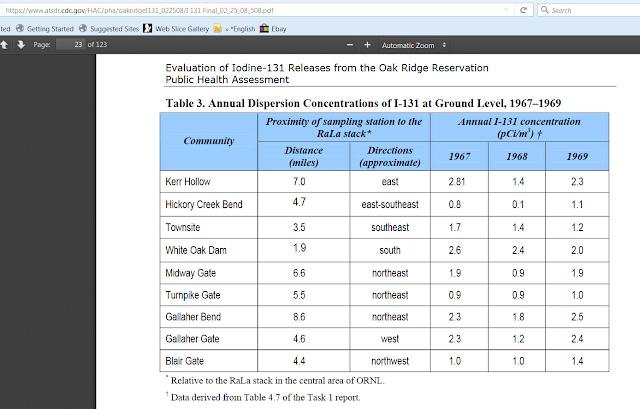Screen dimensions: 640x409
Task: Click the 7.0 distance value
Action: pos(299,182)
